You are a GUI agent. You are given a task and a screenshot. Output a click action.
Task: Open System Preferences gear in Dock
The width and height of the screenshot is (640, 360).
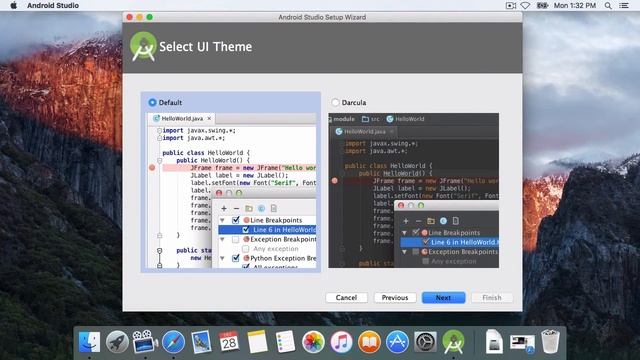(425, 342)
